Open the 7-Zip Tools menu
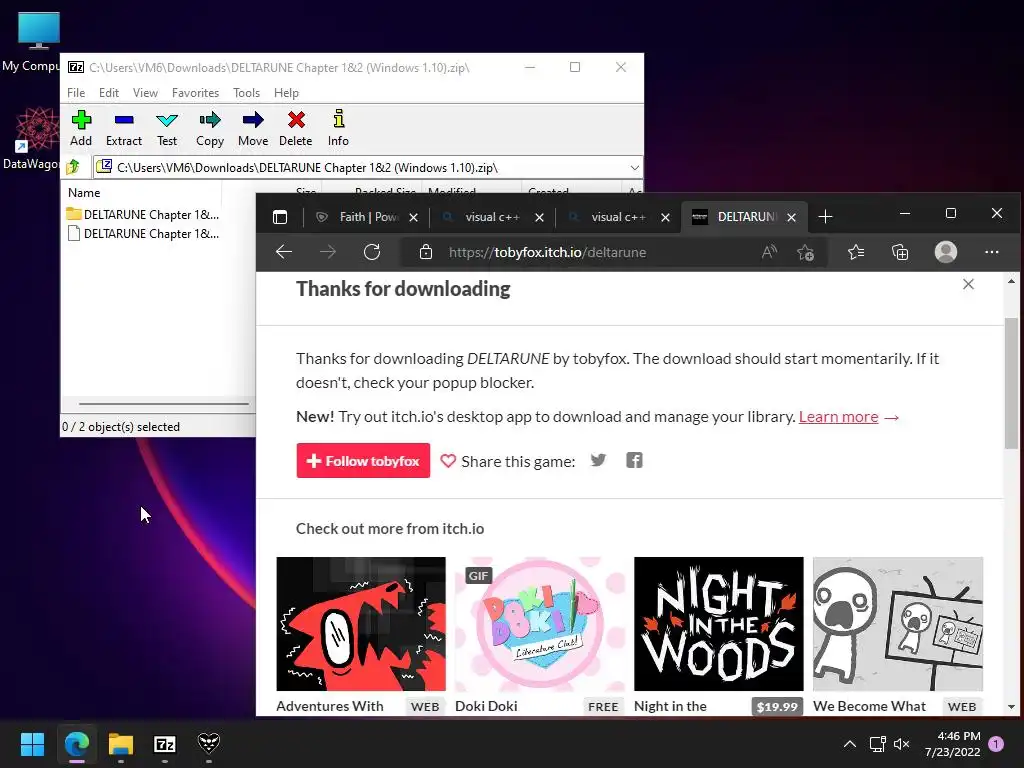The image size is (1024, 768). [246, 93]
